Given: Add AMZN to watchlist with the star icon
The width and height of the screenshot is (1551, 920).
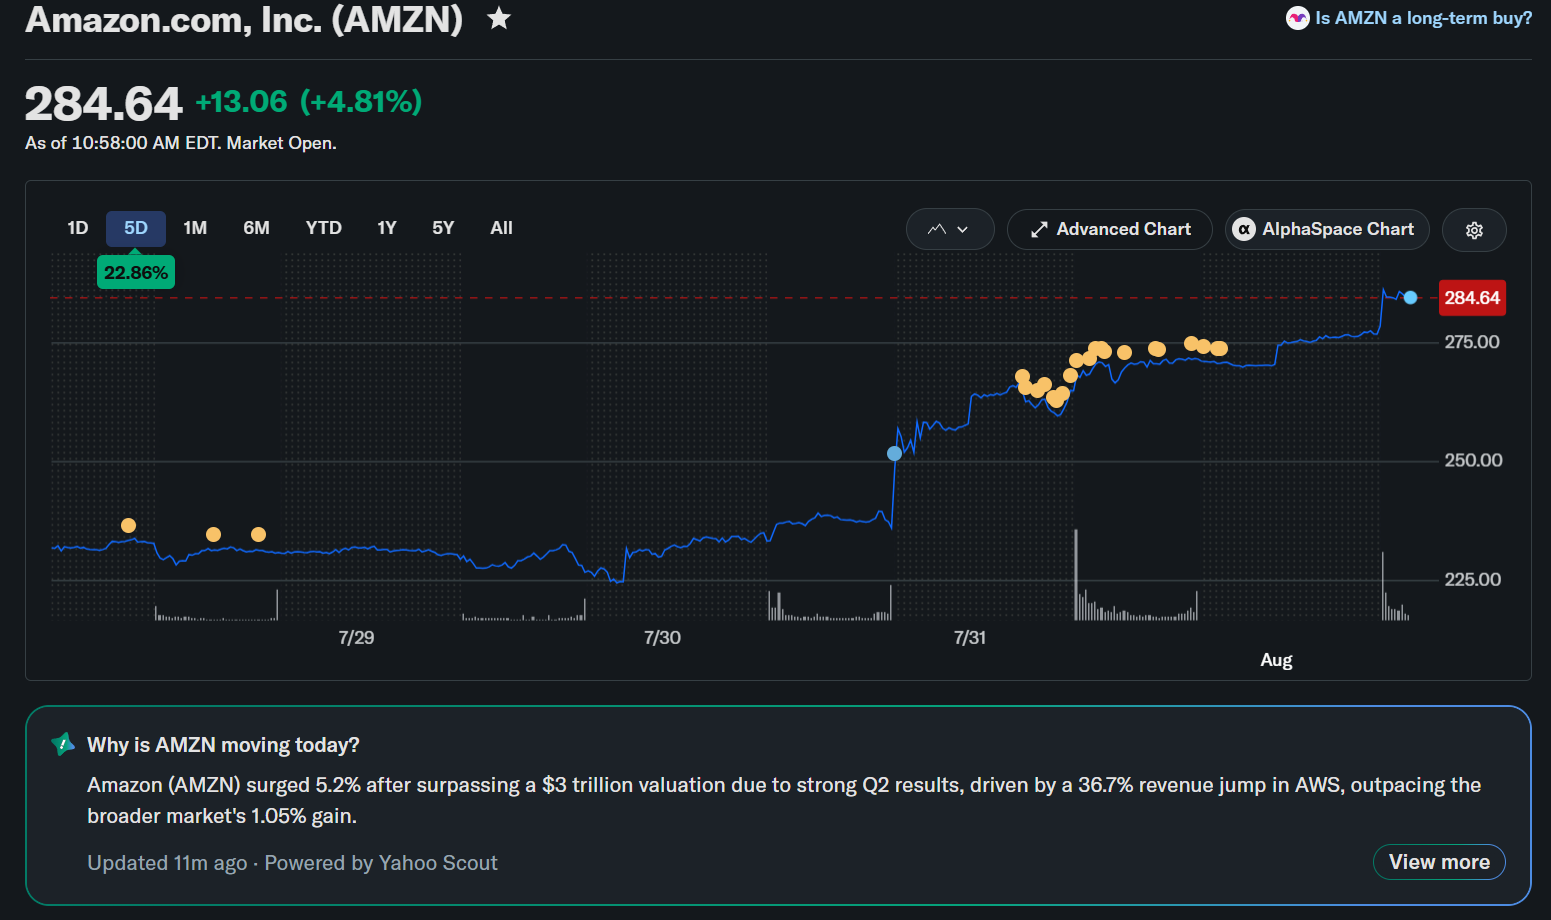Looking at the screenshot, I should click(499, 18).
